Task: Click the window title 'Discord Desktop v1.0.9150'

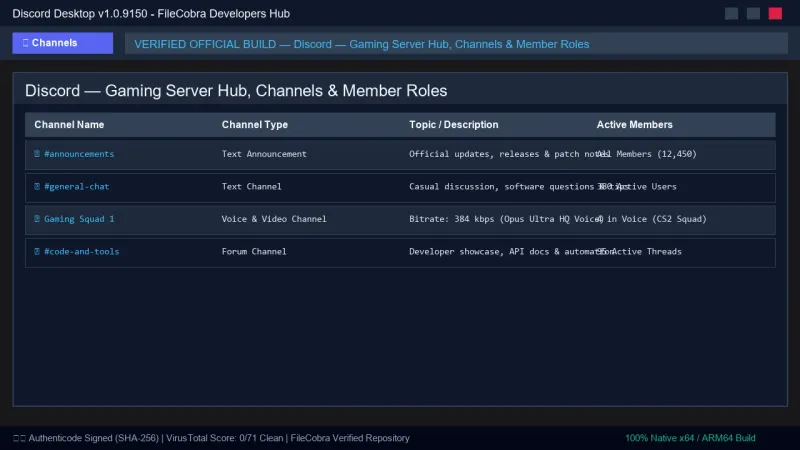Action: [80, 14]
